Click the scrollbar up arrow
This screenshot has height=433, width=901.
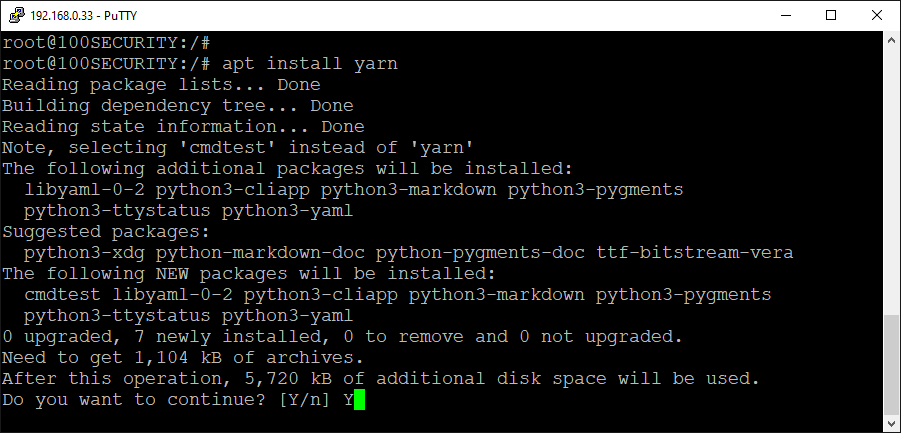891,40
